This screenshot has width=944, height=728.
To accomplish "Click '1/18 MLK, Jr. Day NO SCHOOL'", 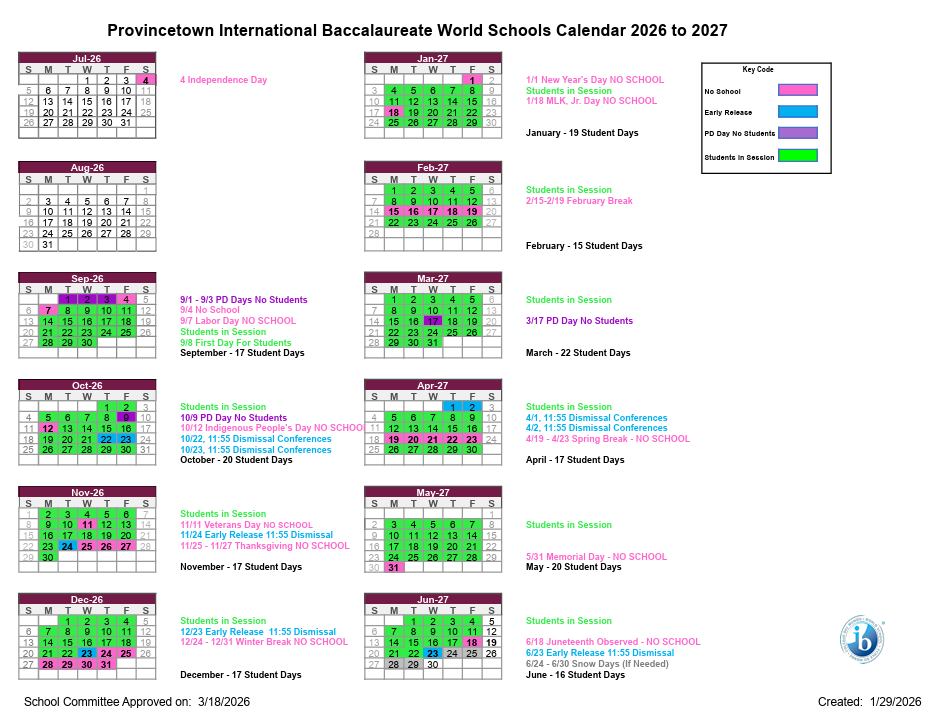I will [591, 101].
